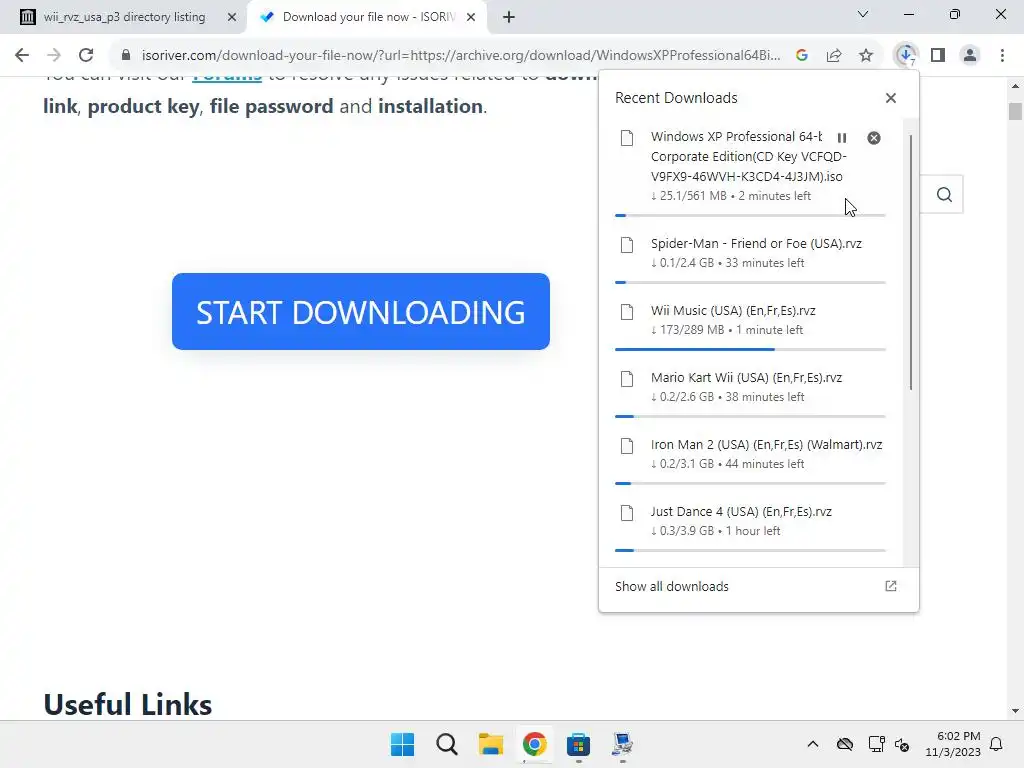Close the ISORIVER download tab
Image resolution: width=1024 pixels, height=768 pixels.
471,17
